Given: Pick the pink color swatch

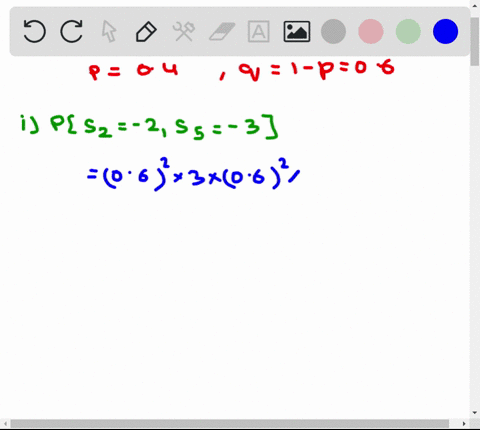Looking at the screenshot, I should 371,31.
